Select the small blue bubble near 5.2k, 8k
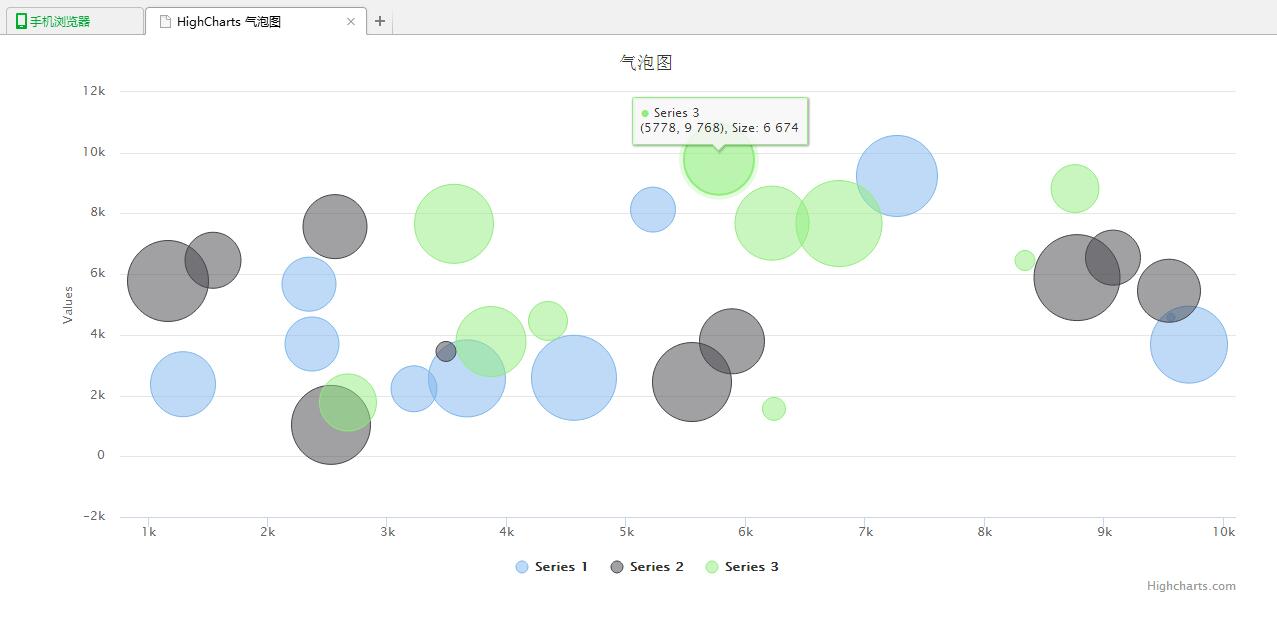Viewport: 1277px width, 626px height. 653,210
